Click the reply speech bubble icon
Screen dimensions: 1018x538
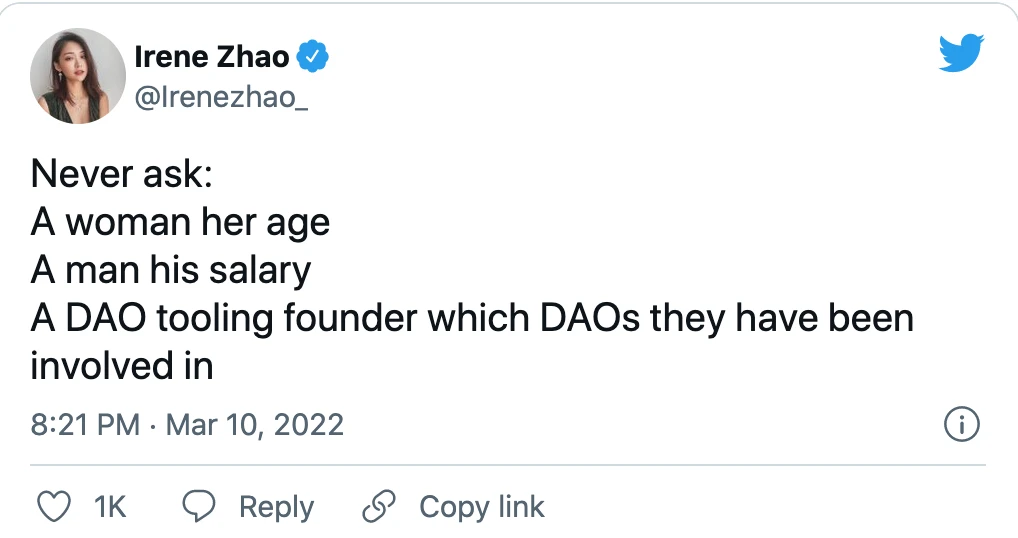(204, 507)
